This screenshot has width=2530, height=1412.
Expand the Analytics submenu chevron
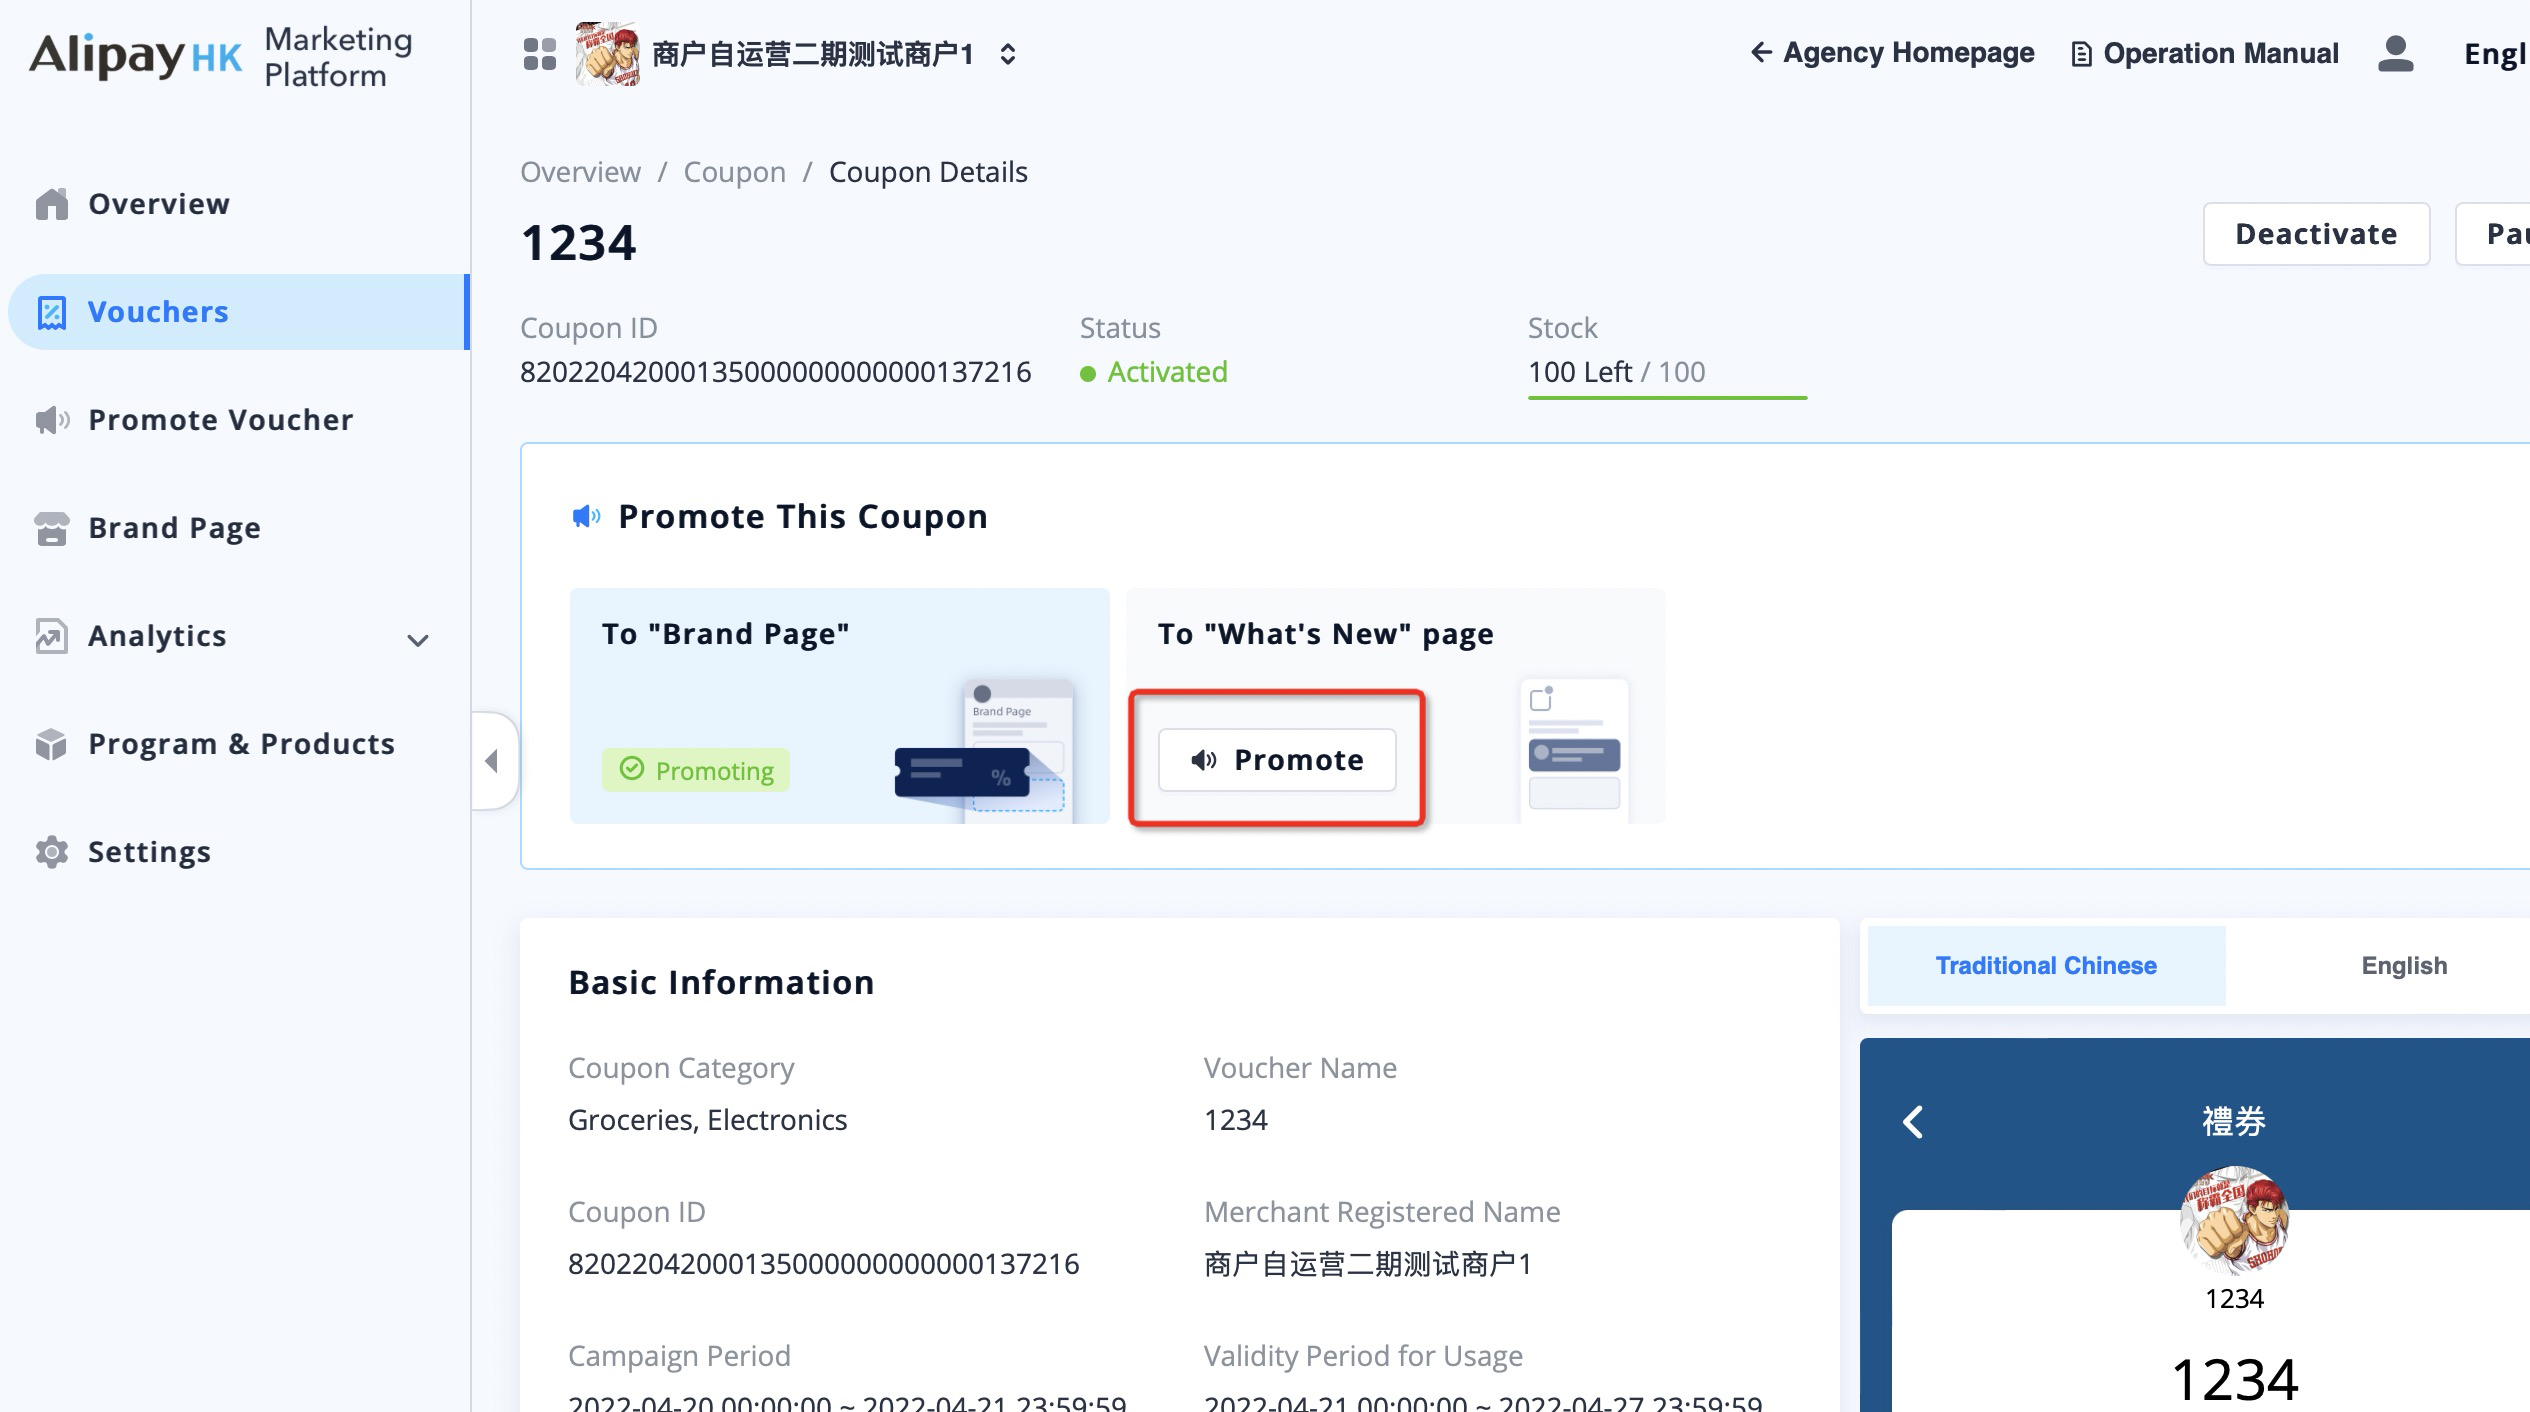point(418,640)
